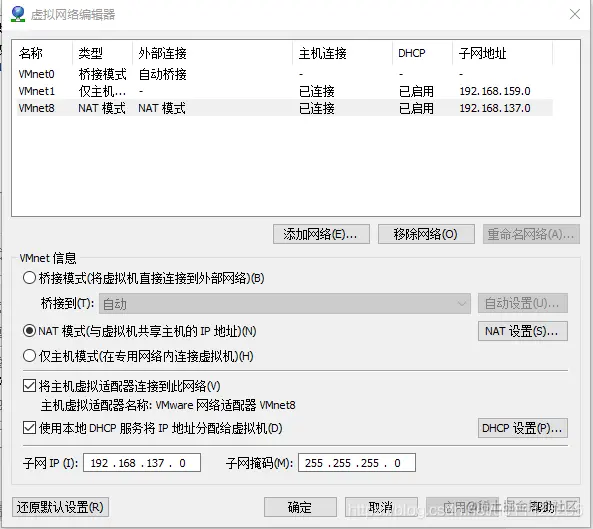This screenshot has width=593, height=529.
Task: Click the 名称 column header
Action: [x=42, y=53]
